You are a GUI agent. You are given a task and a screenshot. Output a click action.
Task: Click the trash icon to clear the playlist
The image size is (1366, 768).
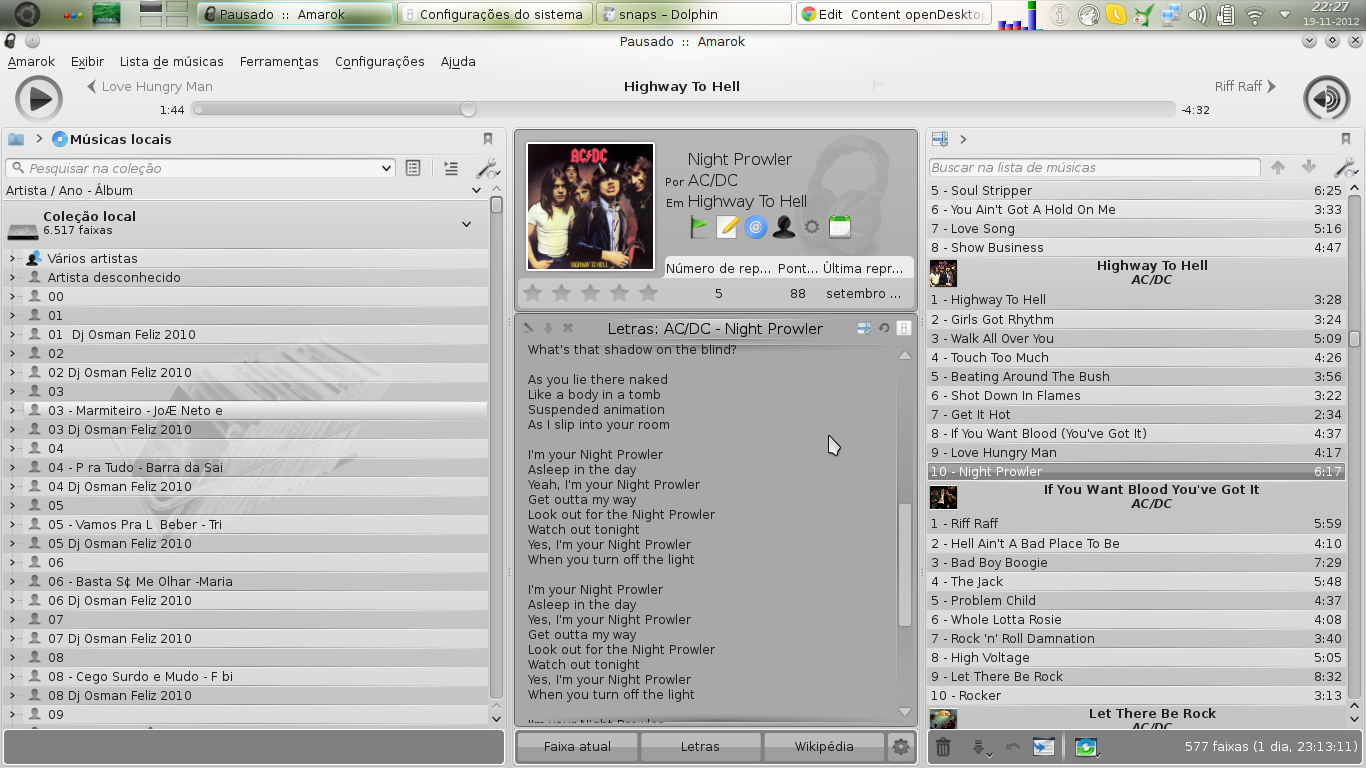943,746
